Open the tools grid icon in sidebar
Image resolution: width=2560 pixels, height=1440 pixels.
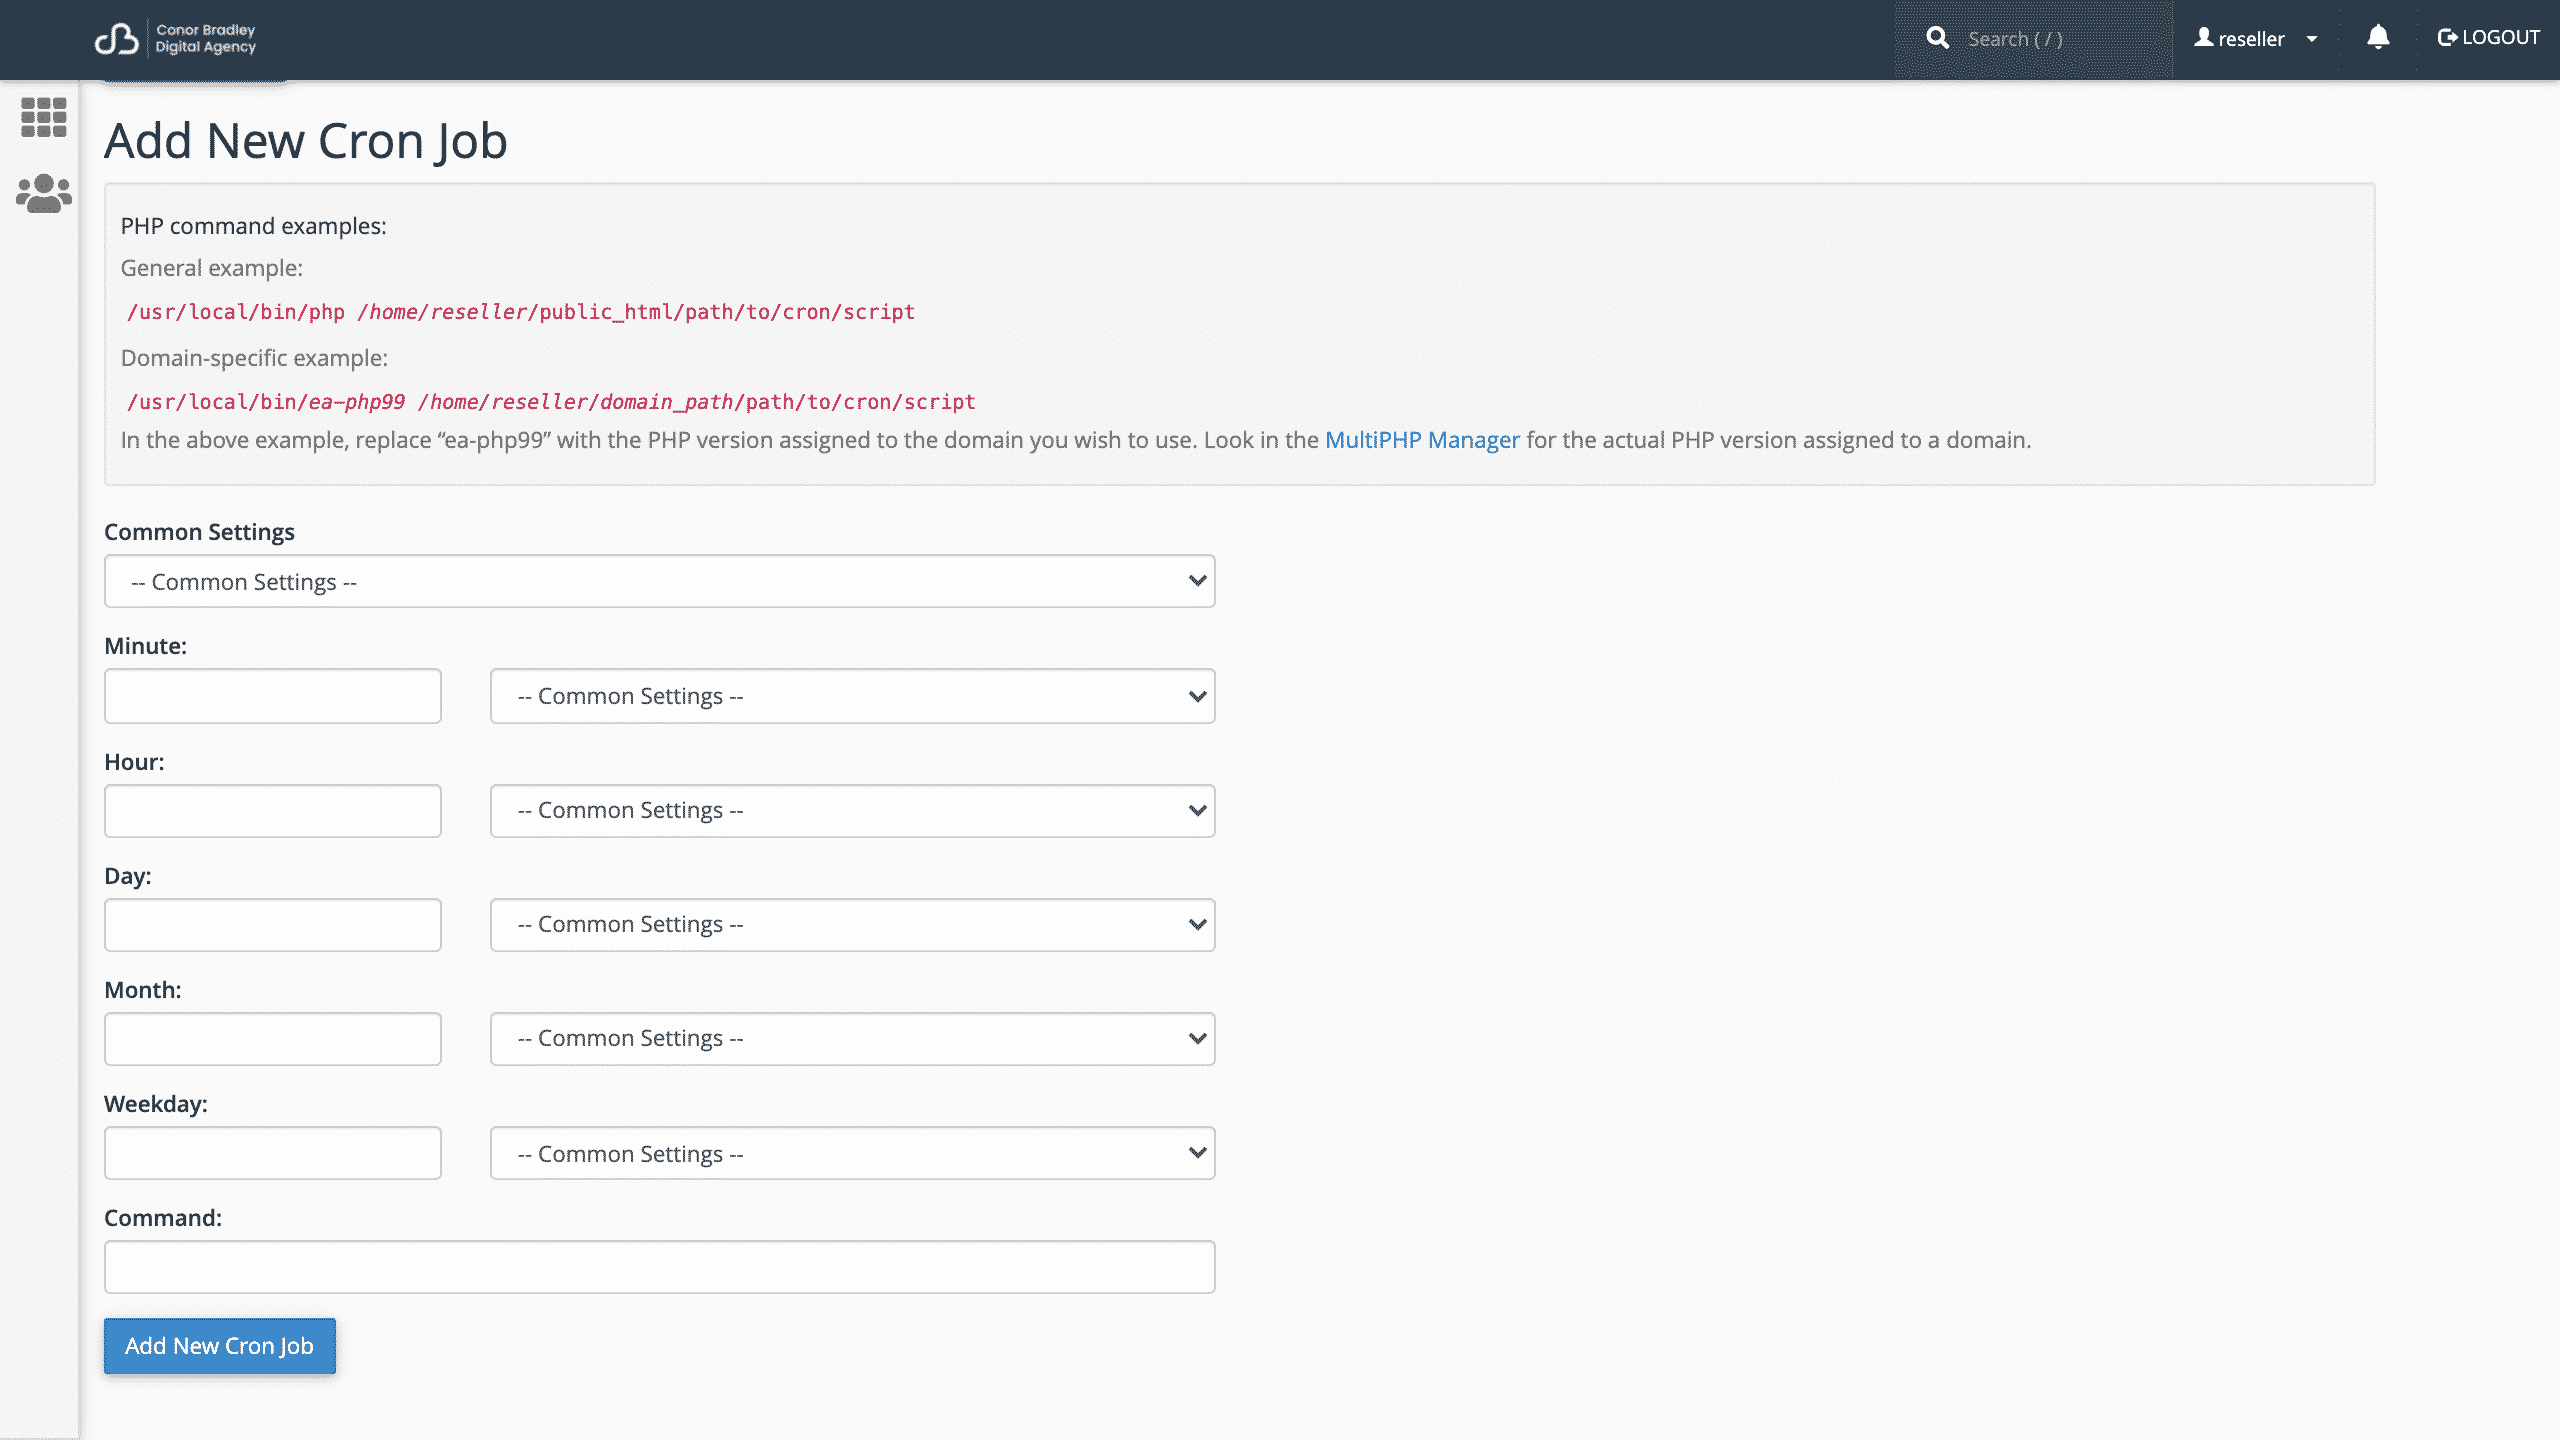coord(44,117)
